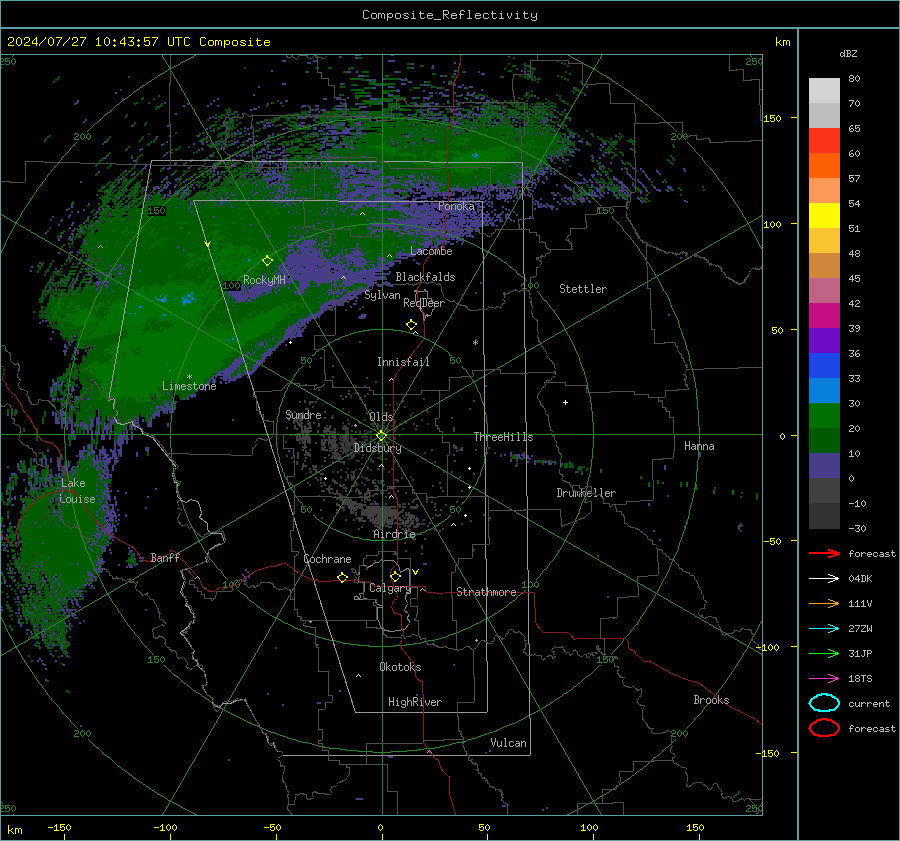Click the yellow diamond marker near RockyMH

click(267, 261)
